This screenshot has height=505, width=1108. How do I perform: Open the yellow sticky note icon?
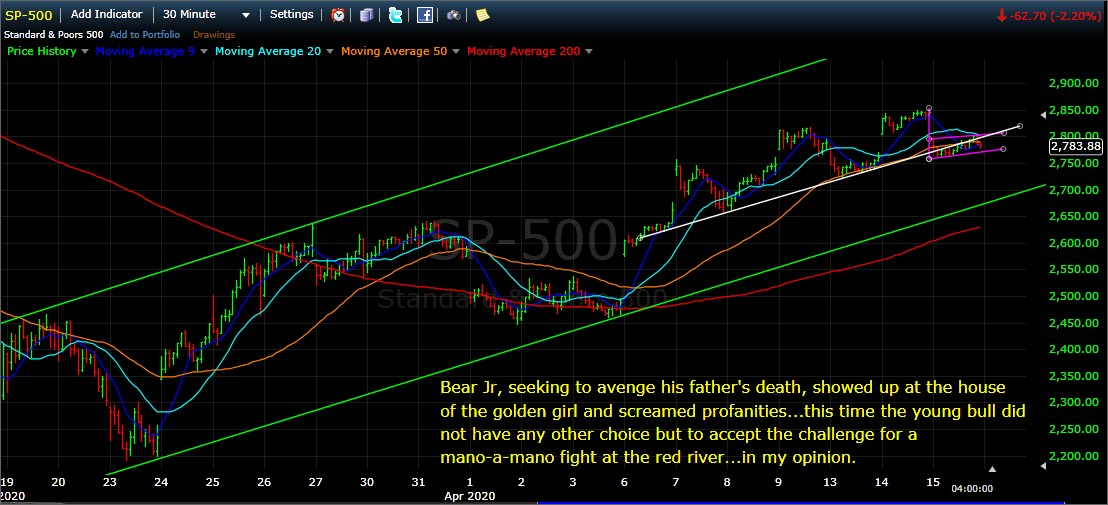click(483, 15)
